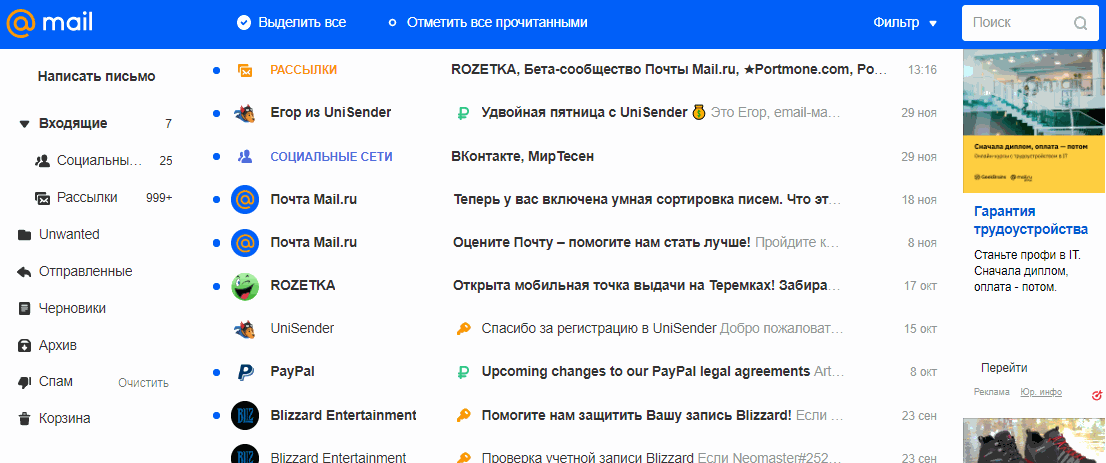
Task: Click the red ad-settings icon next to Юр. инфо
Action: tap(1096, 393)
